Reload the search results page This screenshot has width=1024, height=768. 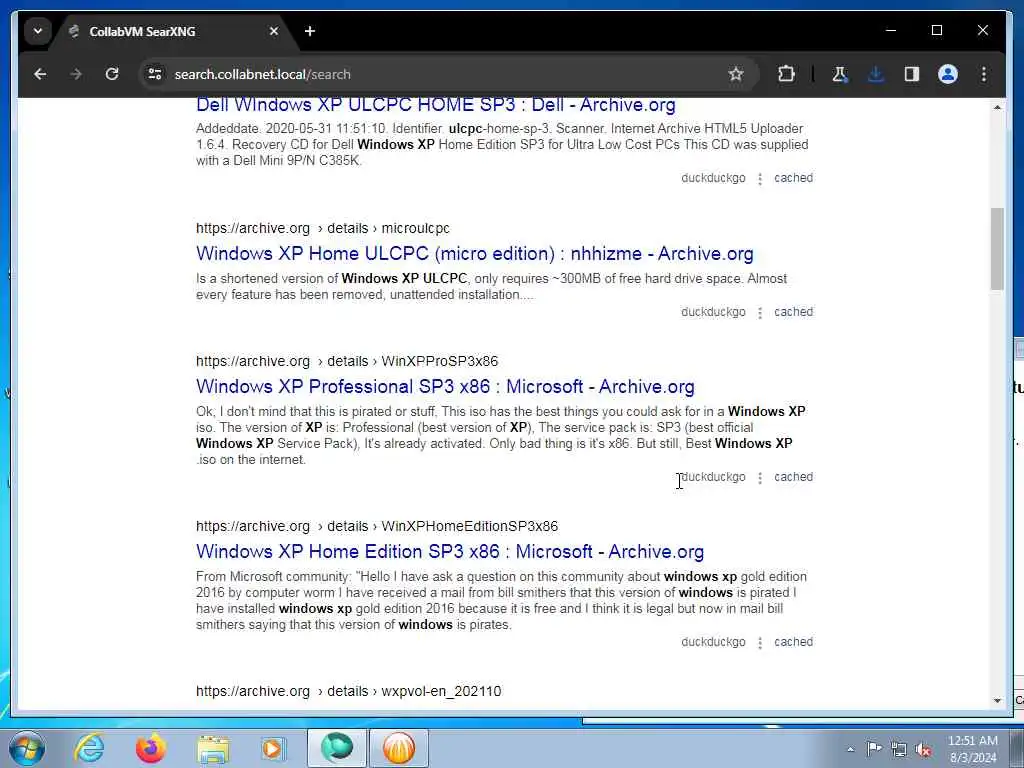click(x=112, y=74)
